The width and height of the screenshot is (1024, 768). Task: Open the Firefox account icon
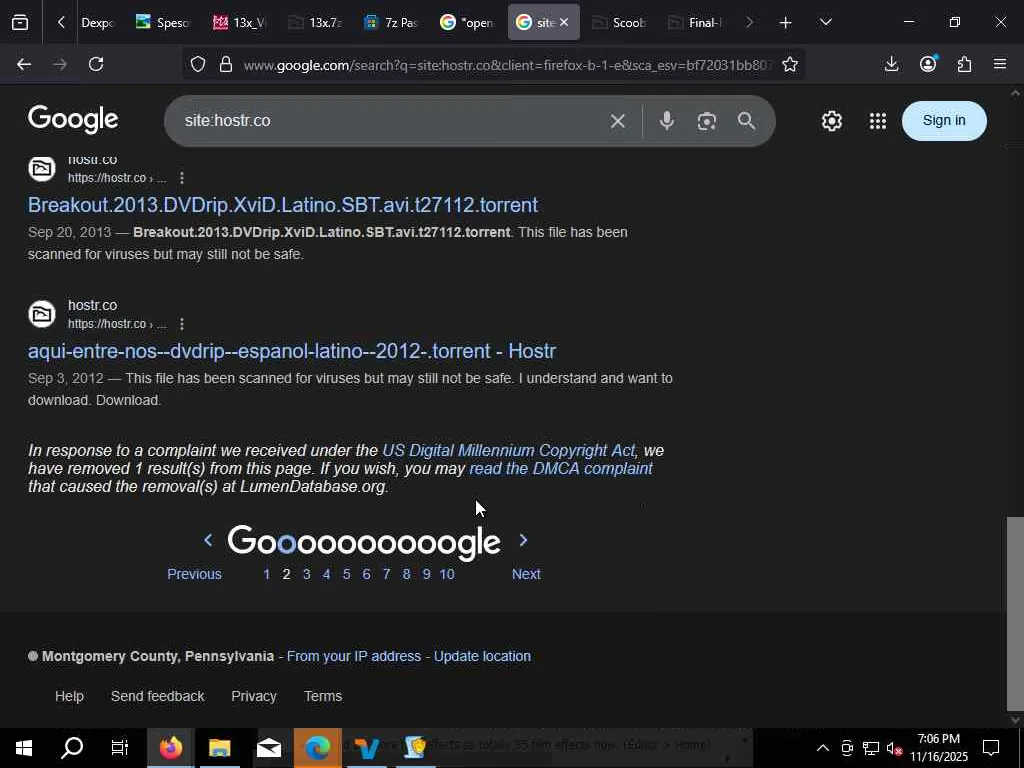(x=928, y=64)
